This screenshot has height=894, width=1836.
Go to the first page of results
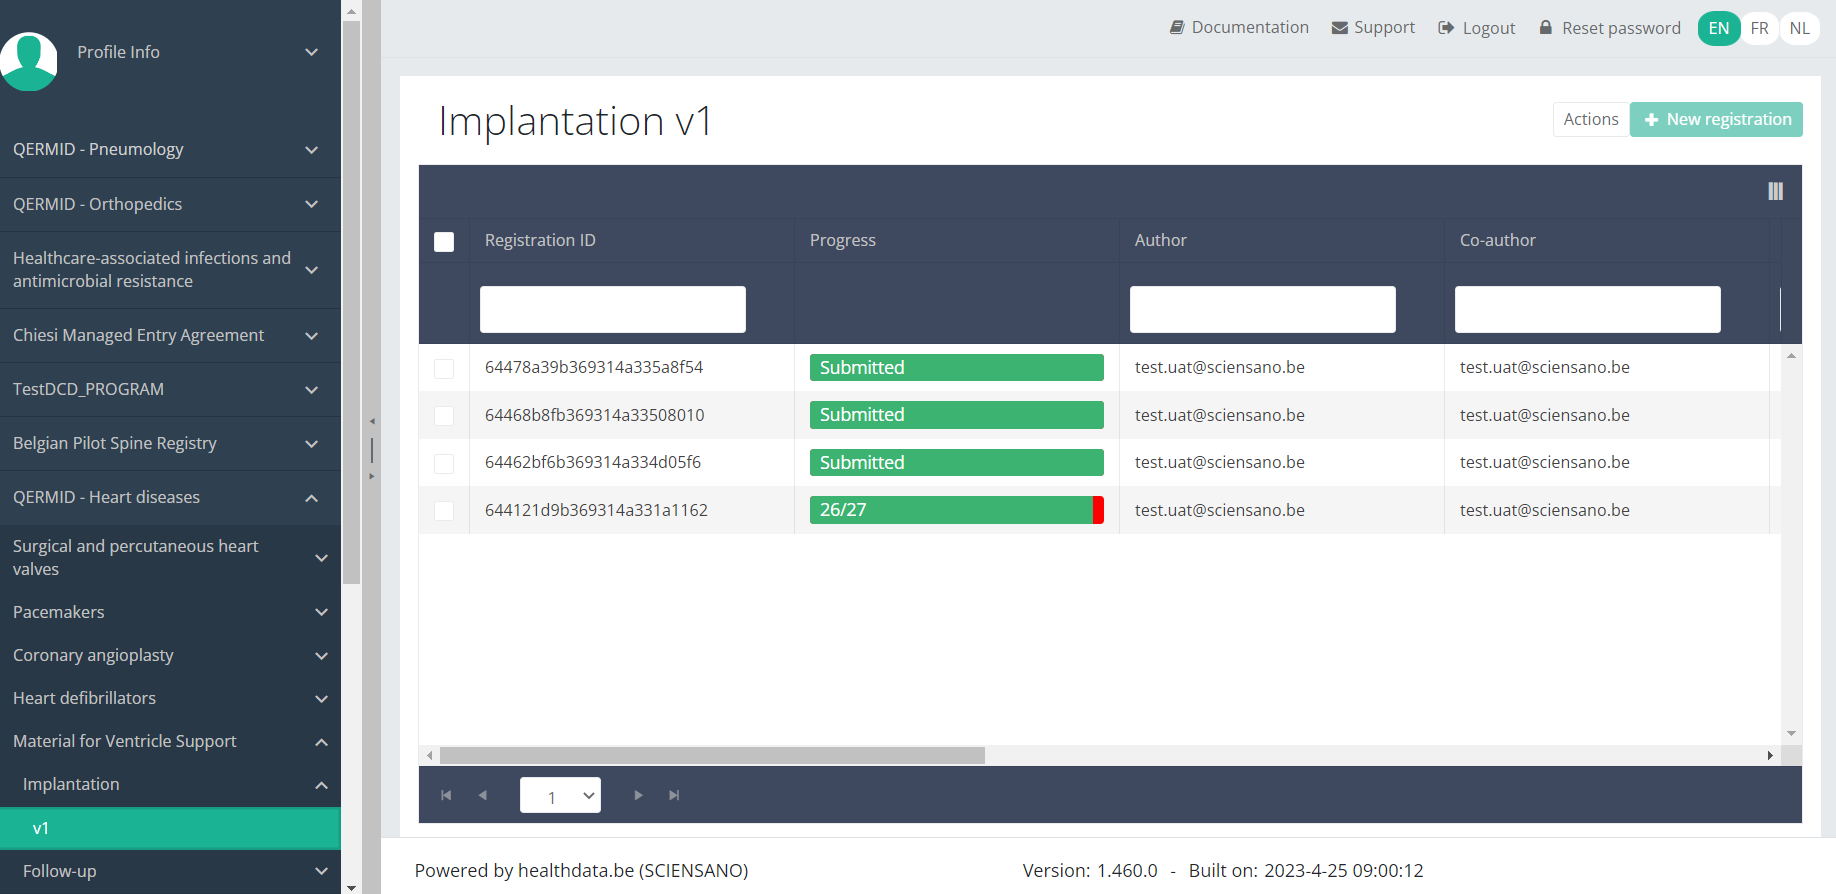coord(446,795)
